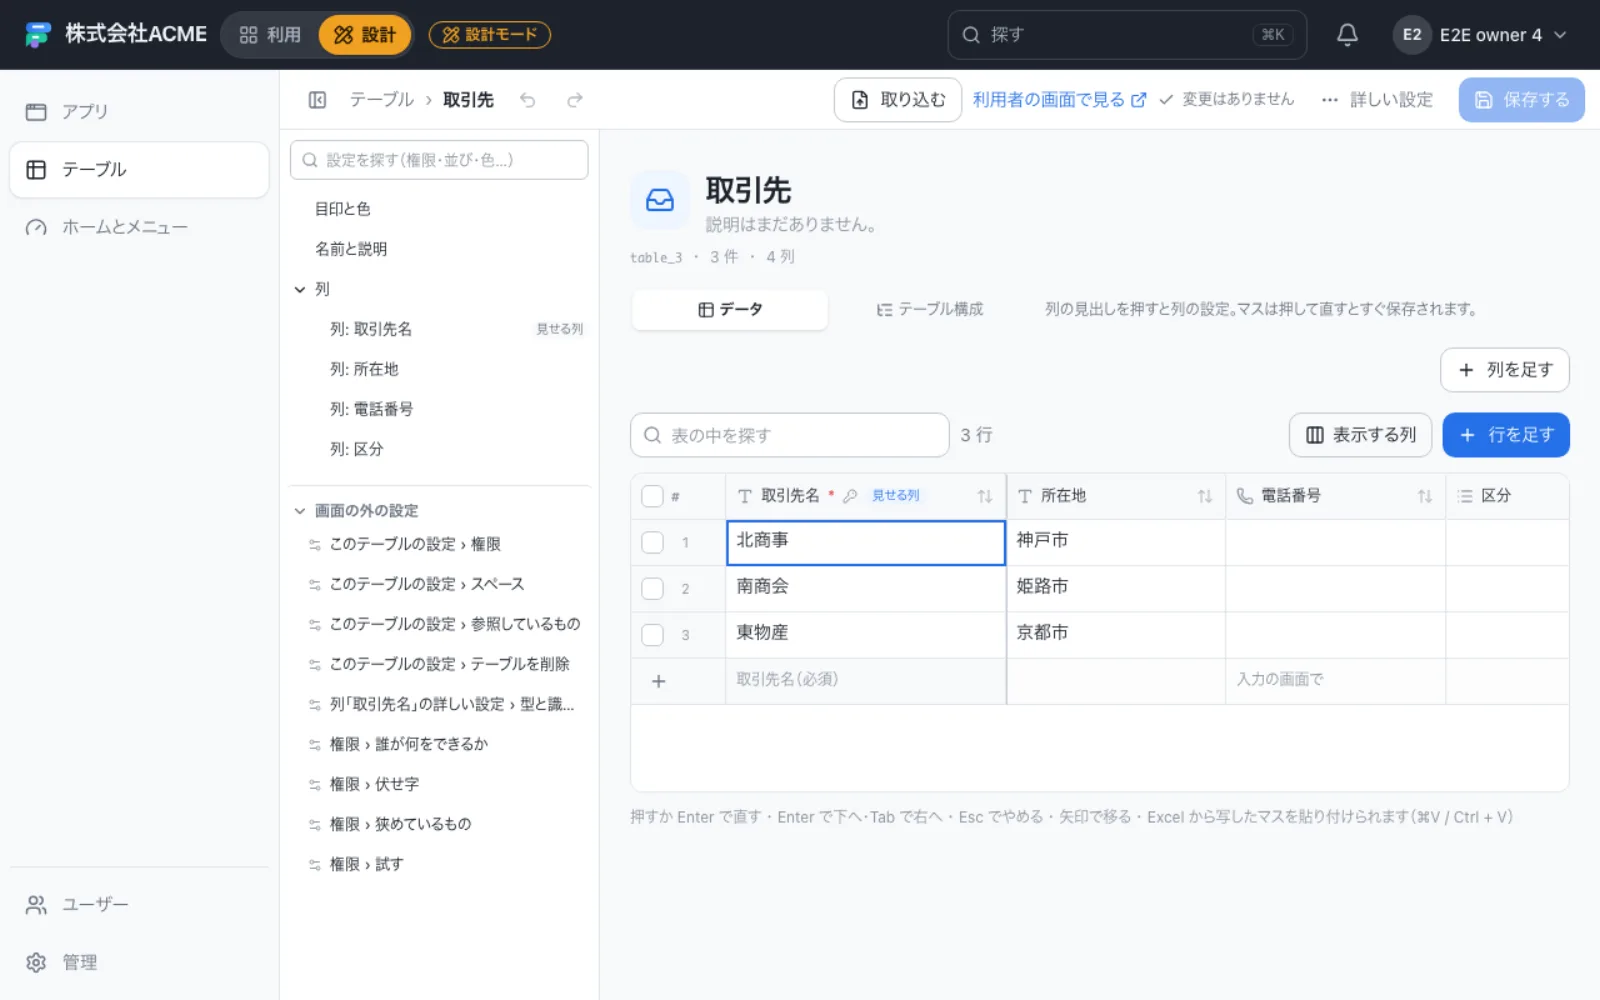
Task: Open 表示する列 column picker
Action: [x=1361, y=435]
